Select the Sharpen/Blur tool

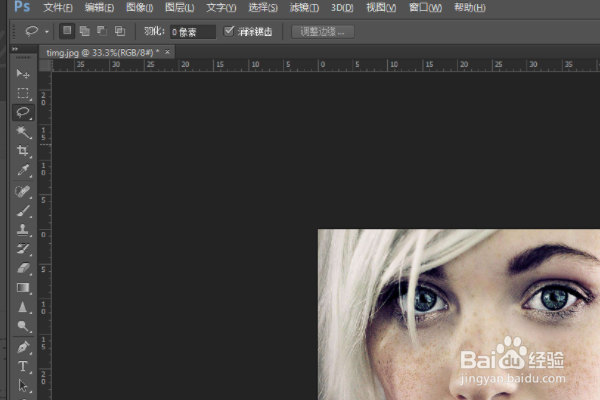pyautogui.click(x=23, y=307)
